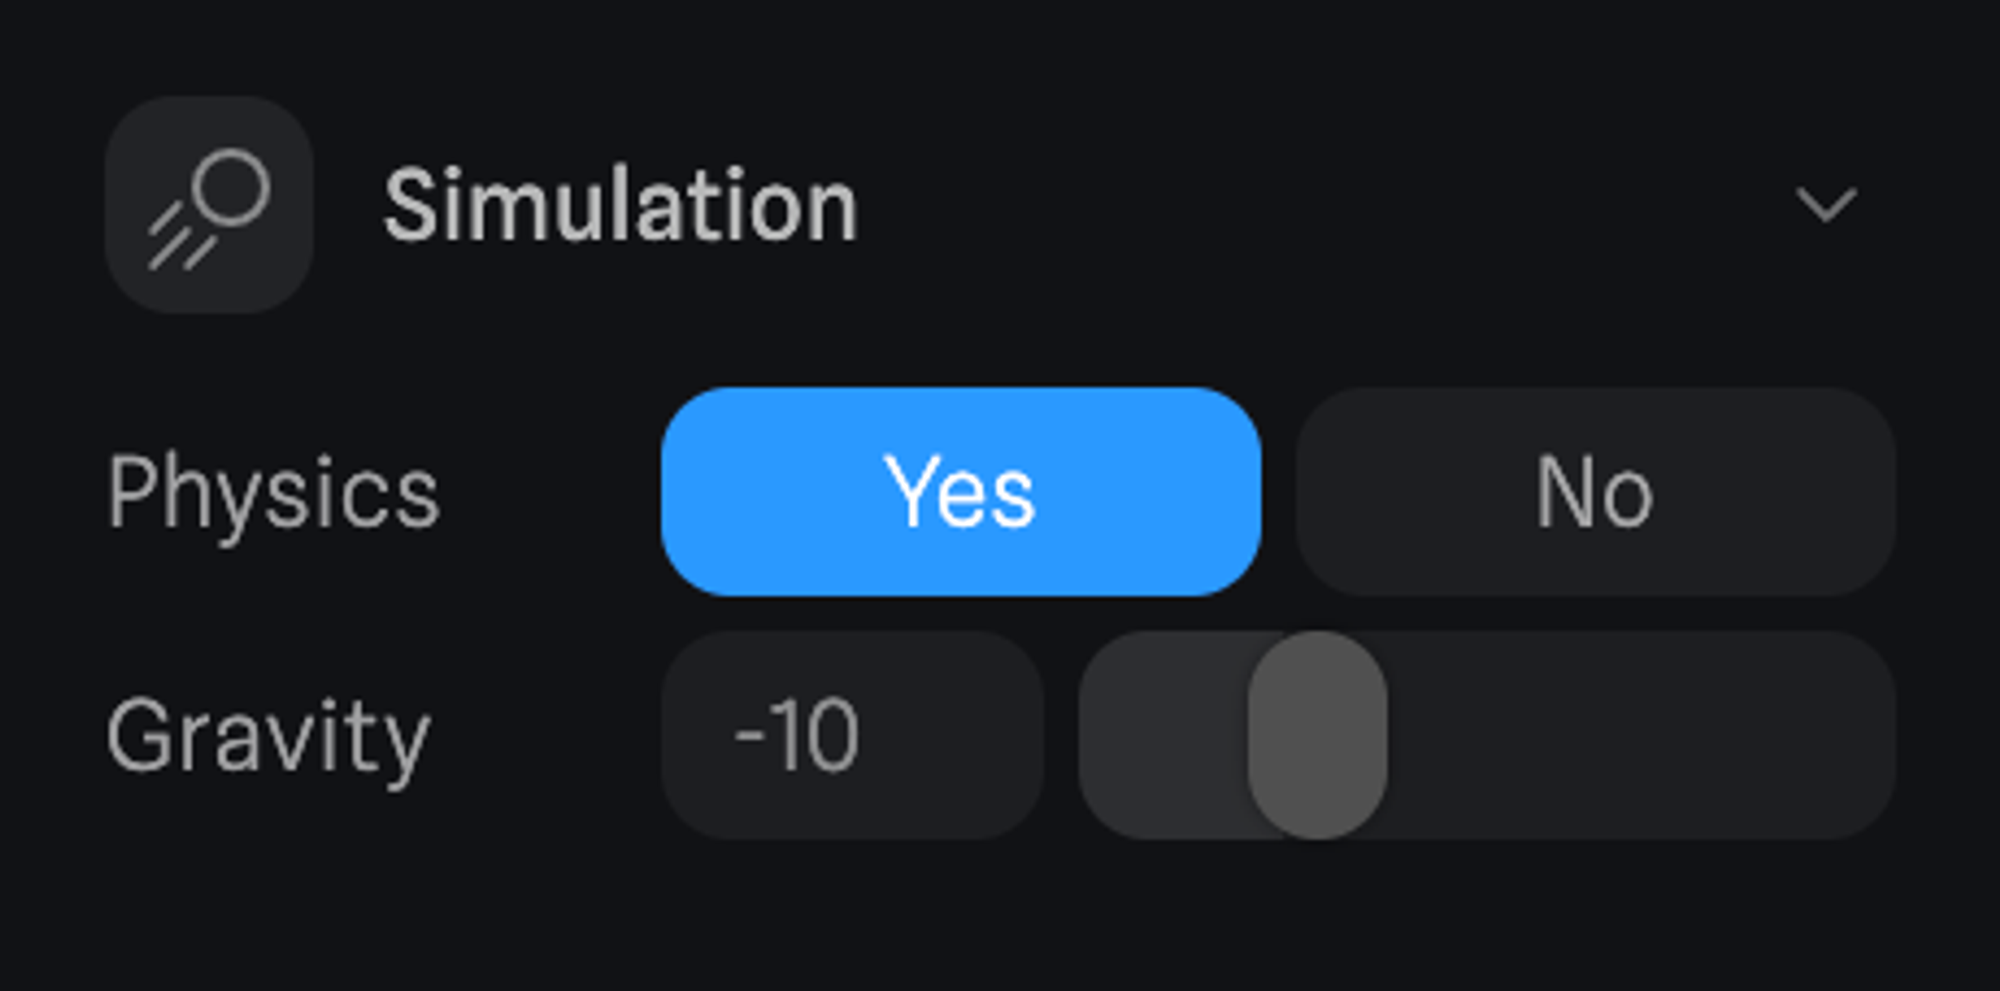Click the "No" text in the Physics row

pyautogui.click(x=1595, y=491)
